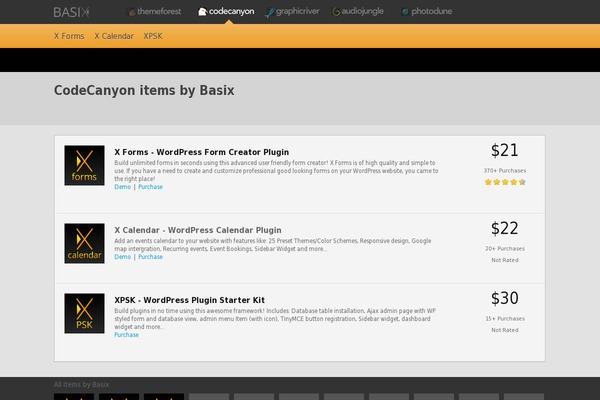
Task: Click the $21 price
Action: [x=505, y=150]
